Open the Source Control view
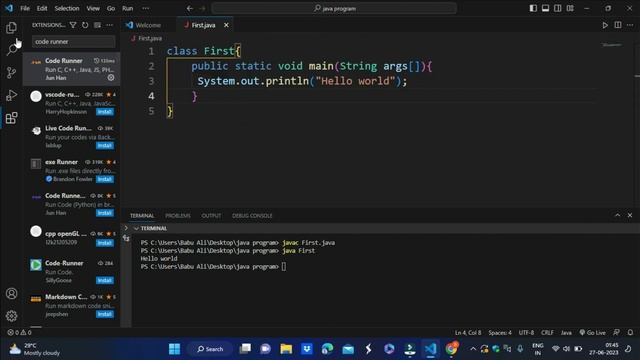 coord(11,73)
